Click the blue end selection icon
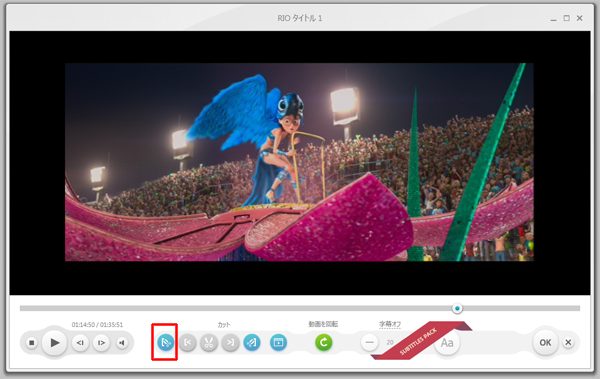 tap(252, 342)
